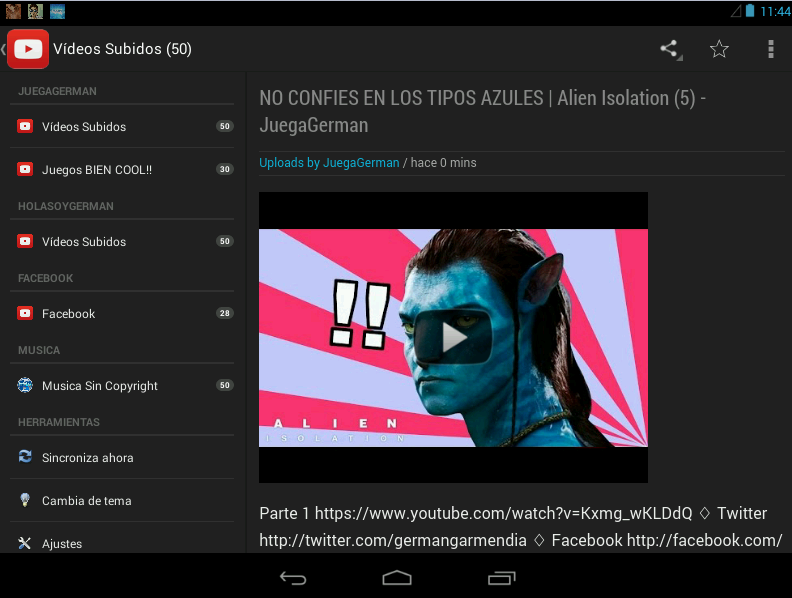Tap Vídeos Subidos (50) header title
The width and height of the screenshot is (792, 598).
[x=122, y=49]
